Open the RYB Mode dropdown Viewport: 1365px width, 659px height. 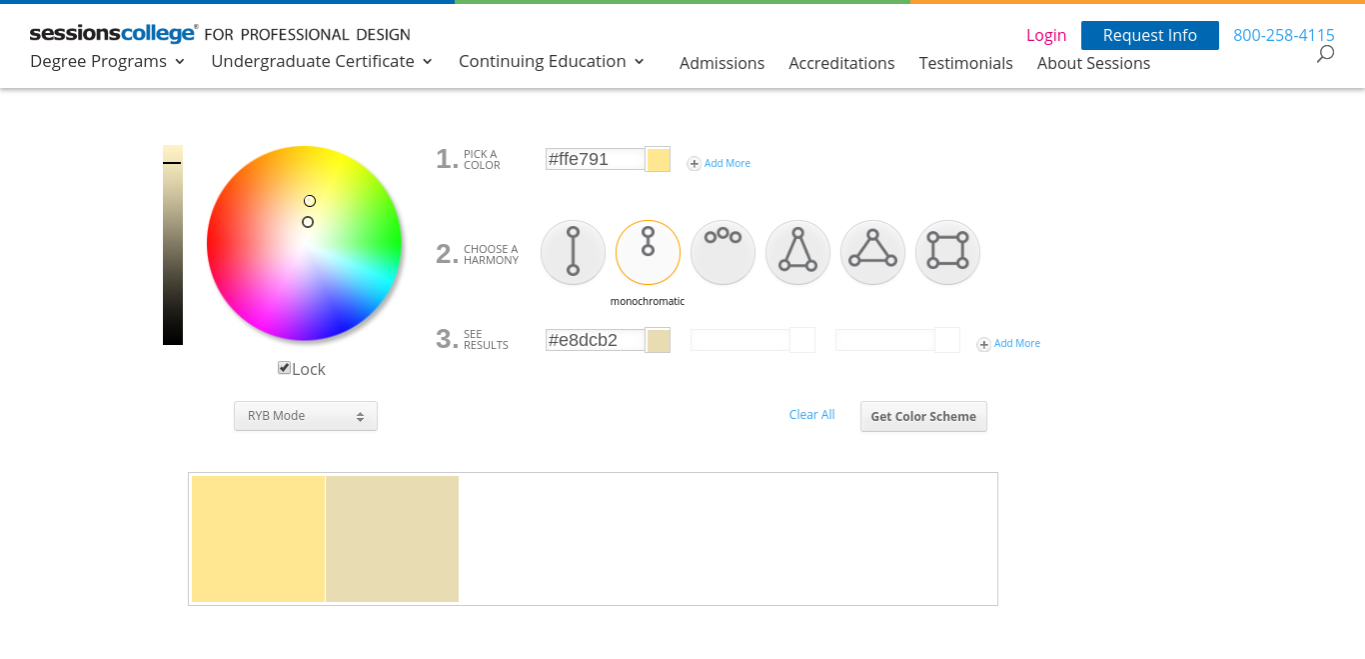coord(305,416)
